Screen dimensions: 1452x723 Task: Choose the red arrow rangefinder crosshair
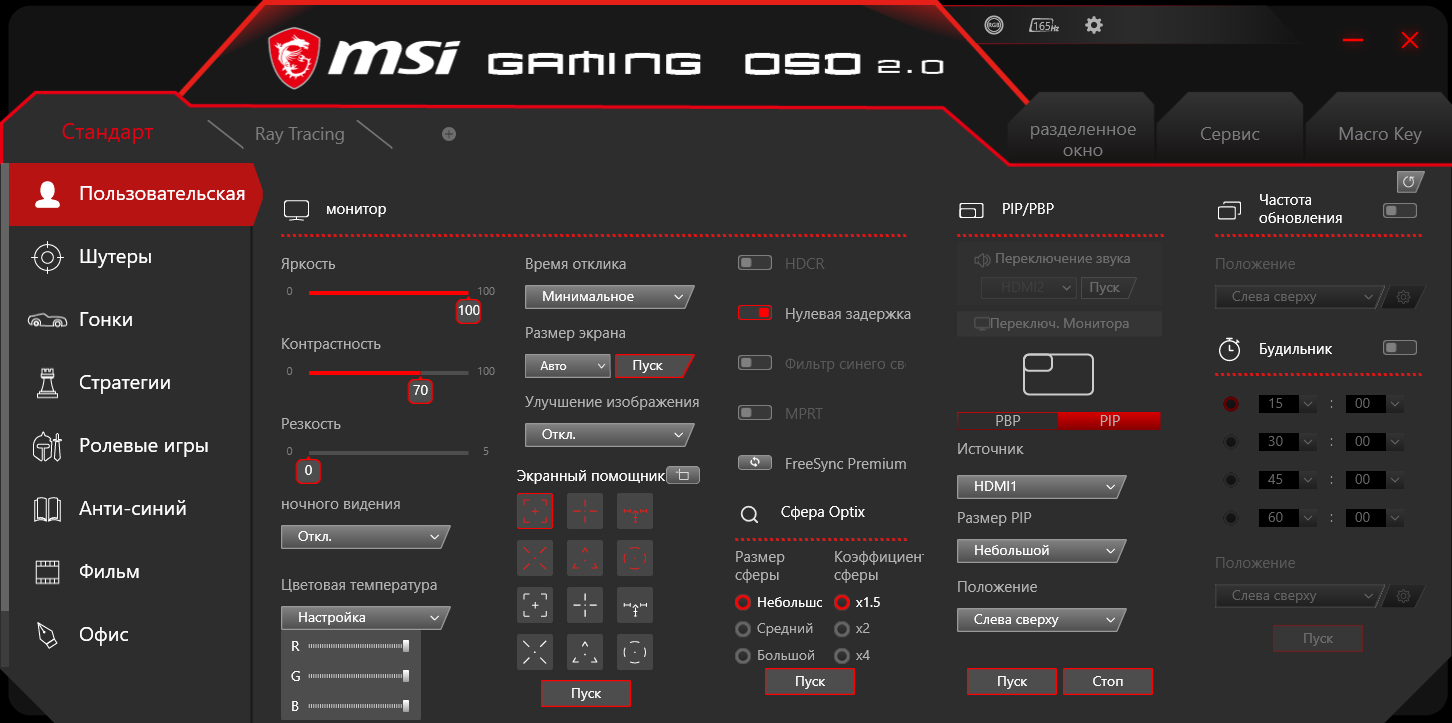[635, 511]
